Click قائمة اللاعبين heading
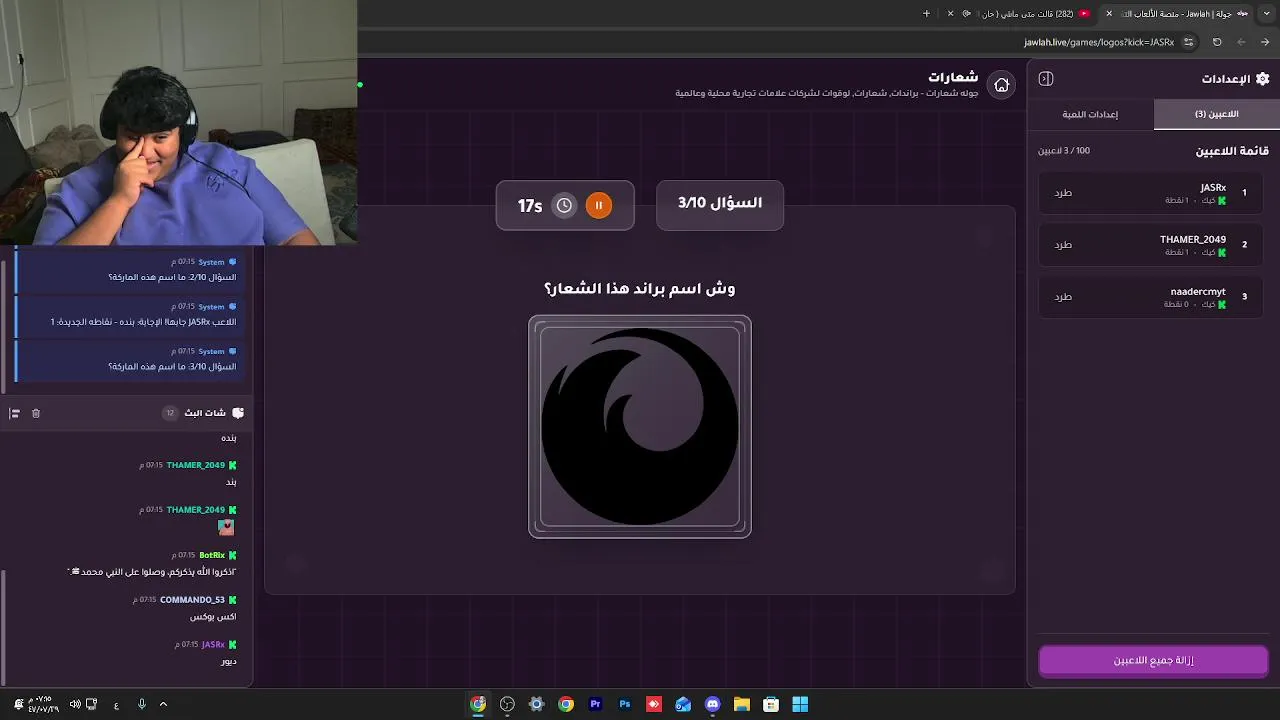This screenshot has width=1280, height=720. click(x=1232, y=151)
